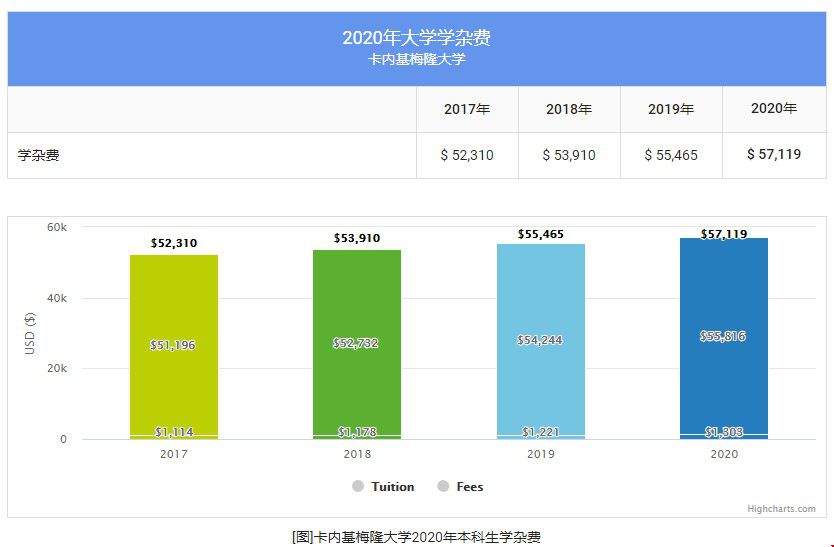Click the USD ($) axis title

(x=30, y=334)
